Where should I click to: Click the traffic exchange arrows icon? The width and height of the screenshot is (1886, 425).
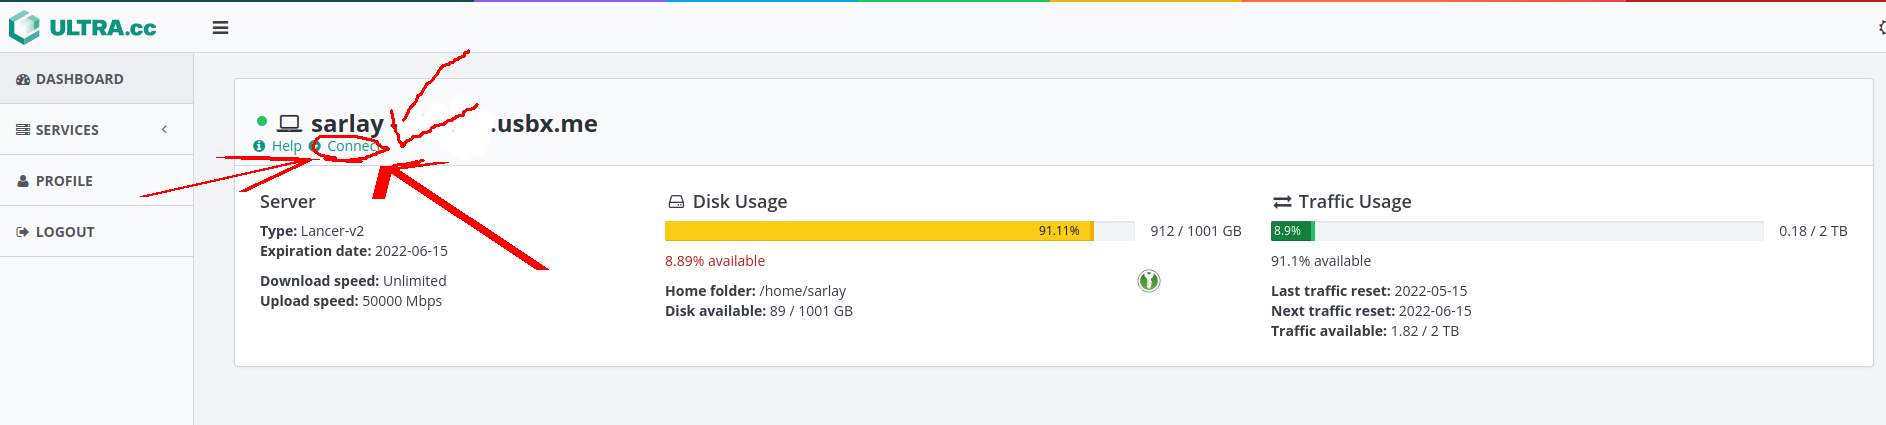[1282, 202]
